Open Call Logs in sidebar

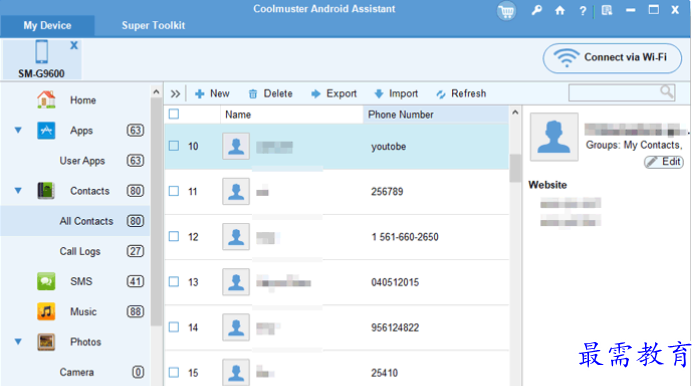pyautogui.click(x=80, y=251)
